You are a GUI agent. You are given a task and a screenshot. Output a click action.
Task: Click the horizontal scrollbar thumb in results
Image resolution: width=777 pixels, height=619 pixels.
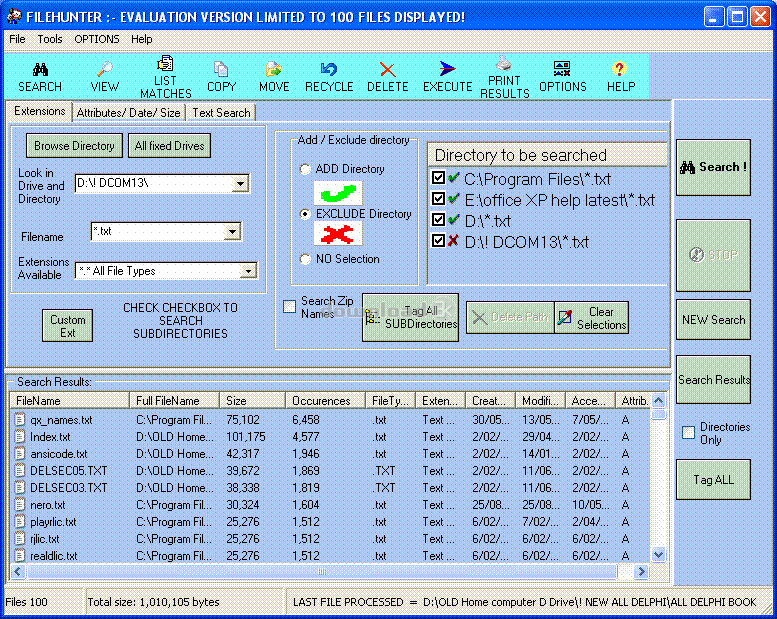coord(322,572)
